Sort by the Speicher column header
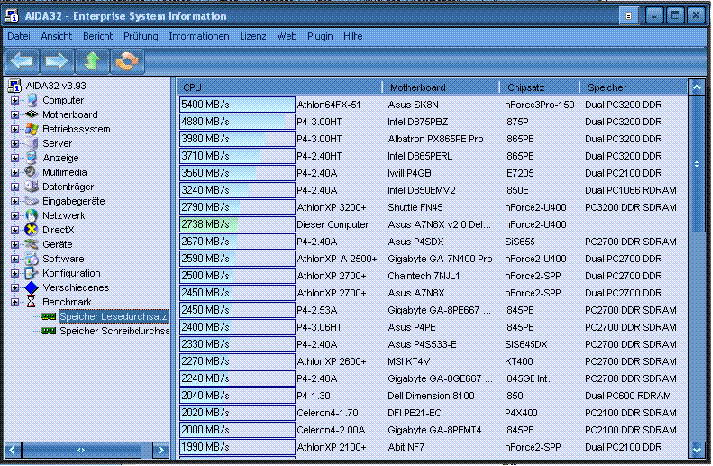This screenshot has height=466, width=713. coord(633,87)
